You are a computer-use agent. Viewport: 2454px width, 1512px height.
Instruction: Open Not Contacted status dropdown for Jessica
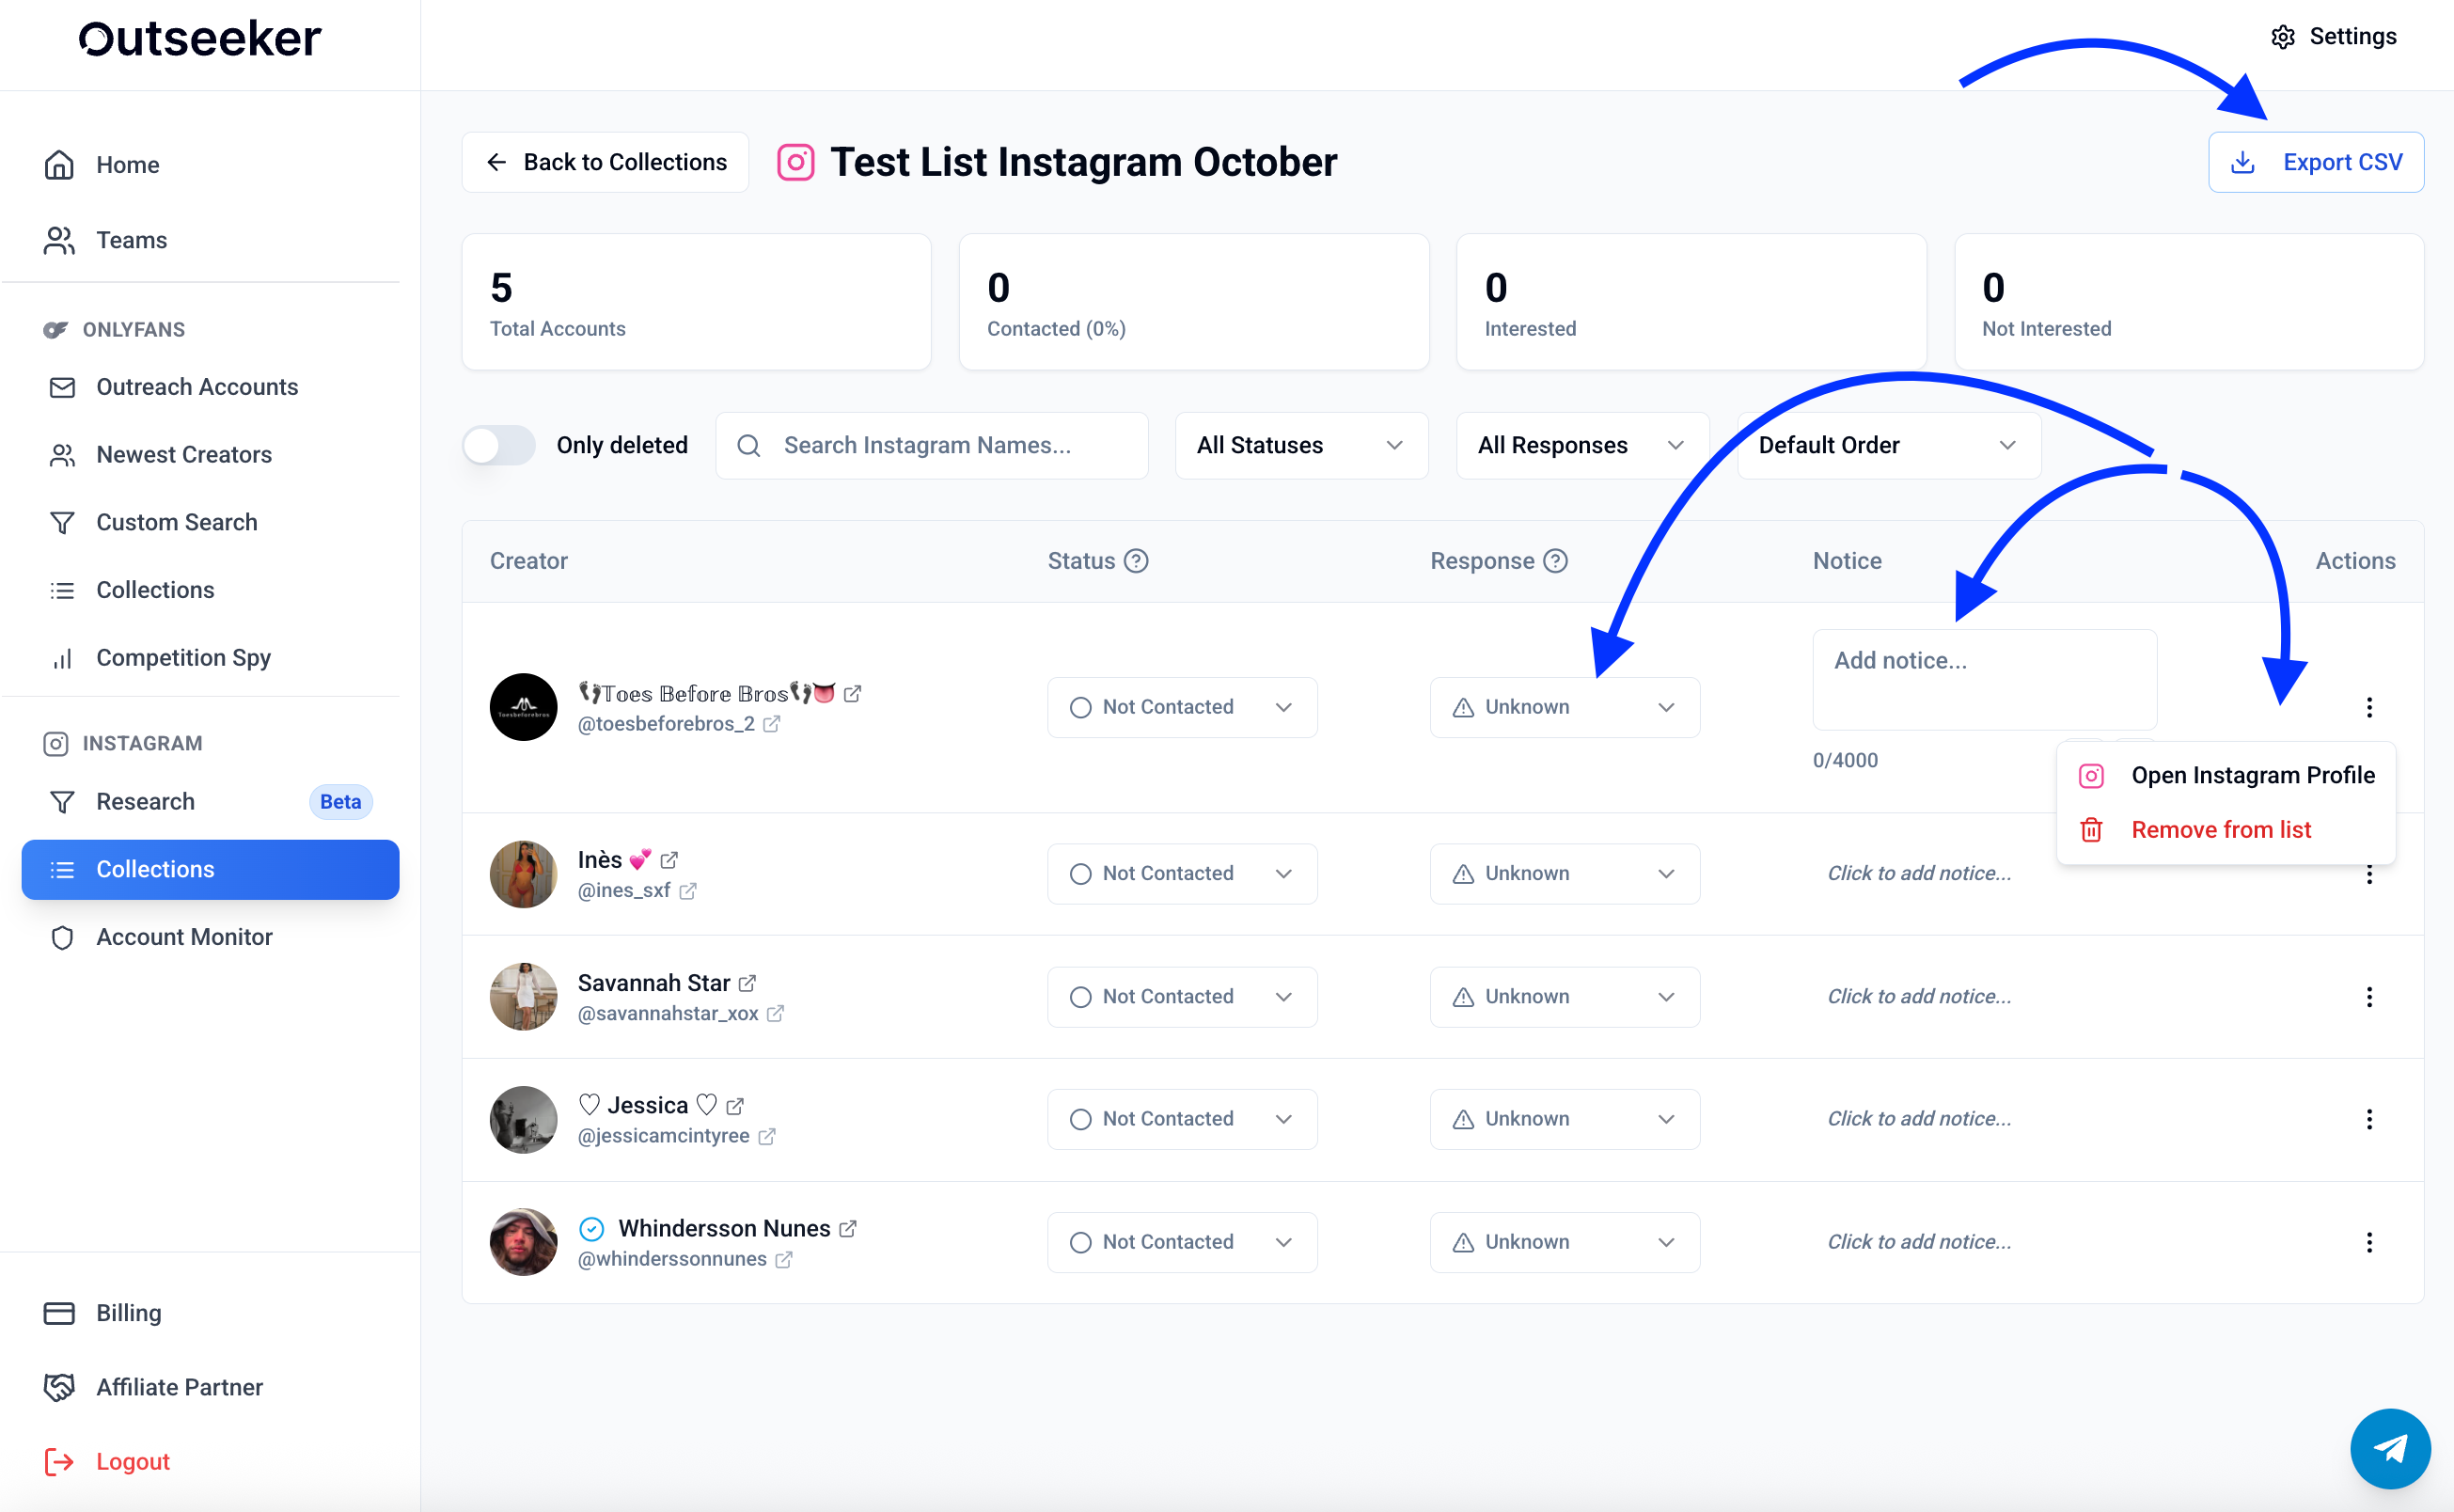pyautogui.click(x=1182, y=1120)
